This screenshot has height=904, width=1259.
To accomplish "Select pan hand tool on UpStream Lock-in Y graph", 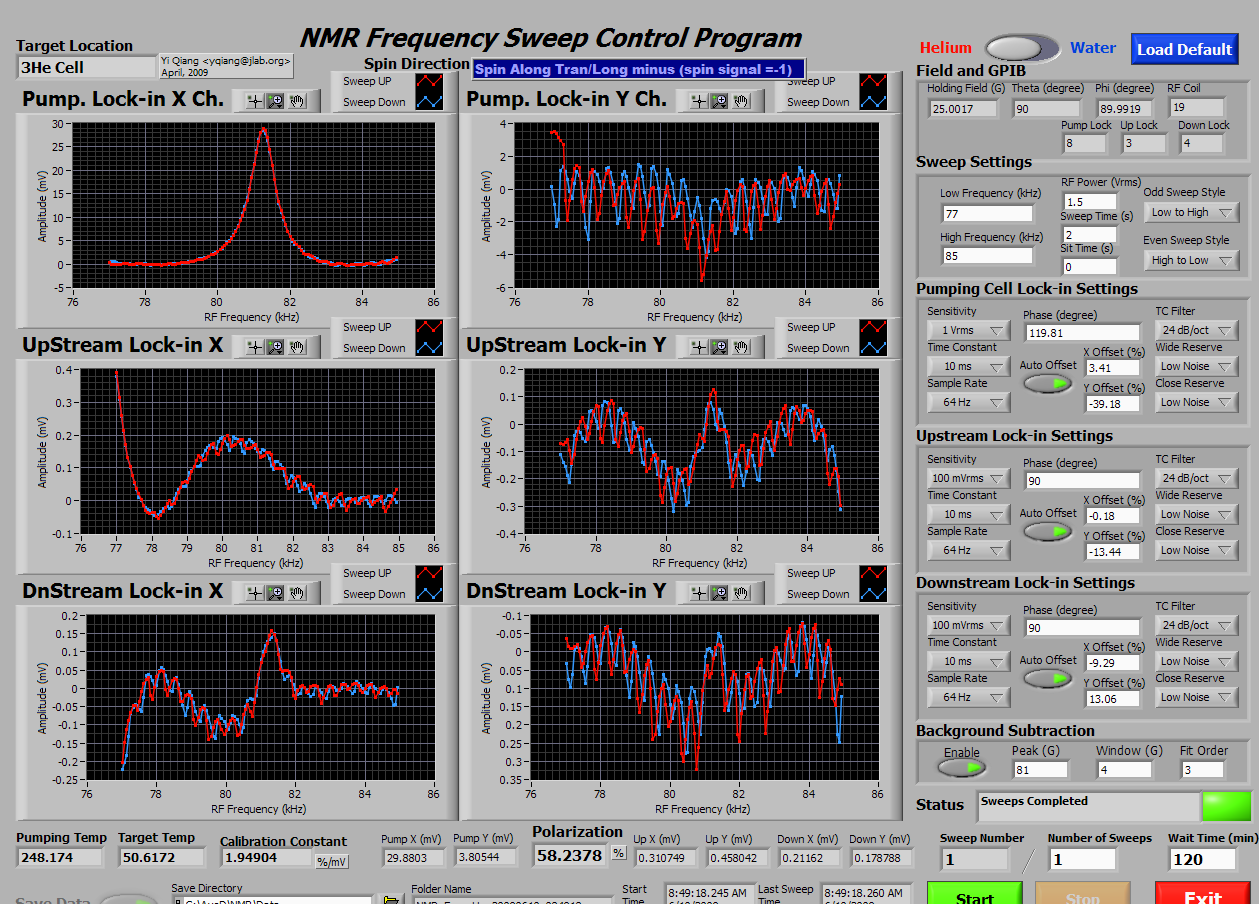I will click(x=741, y=347).
